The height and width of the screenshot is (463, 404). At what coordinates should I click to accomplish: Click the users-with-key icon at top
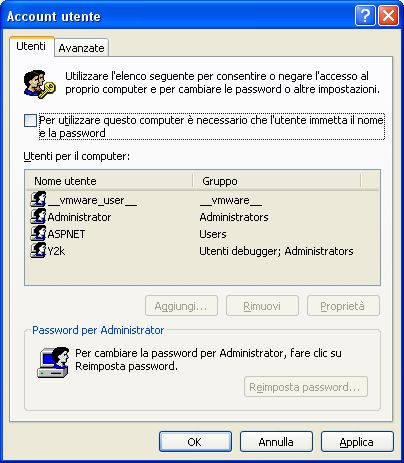point(39,84)
